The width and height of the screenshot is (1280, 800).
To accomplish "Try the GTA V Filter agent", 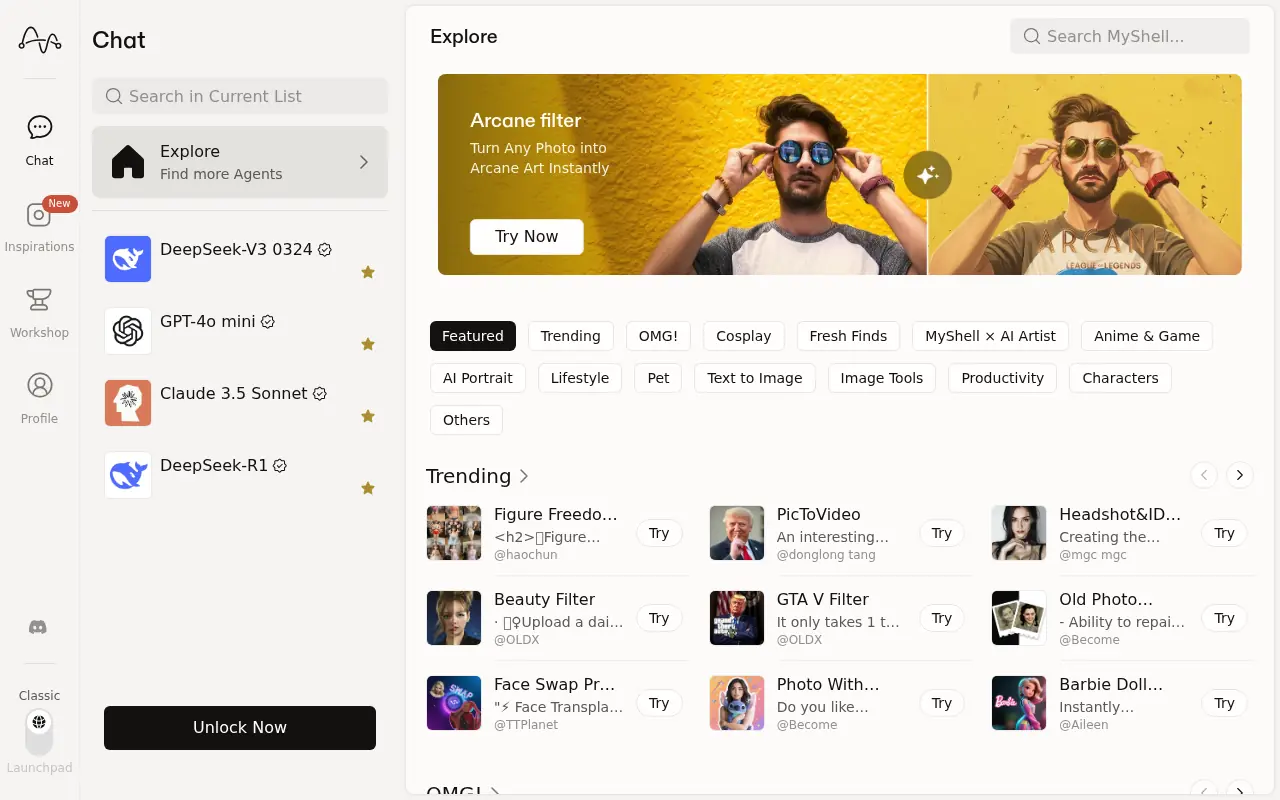I will click(942, 618).
